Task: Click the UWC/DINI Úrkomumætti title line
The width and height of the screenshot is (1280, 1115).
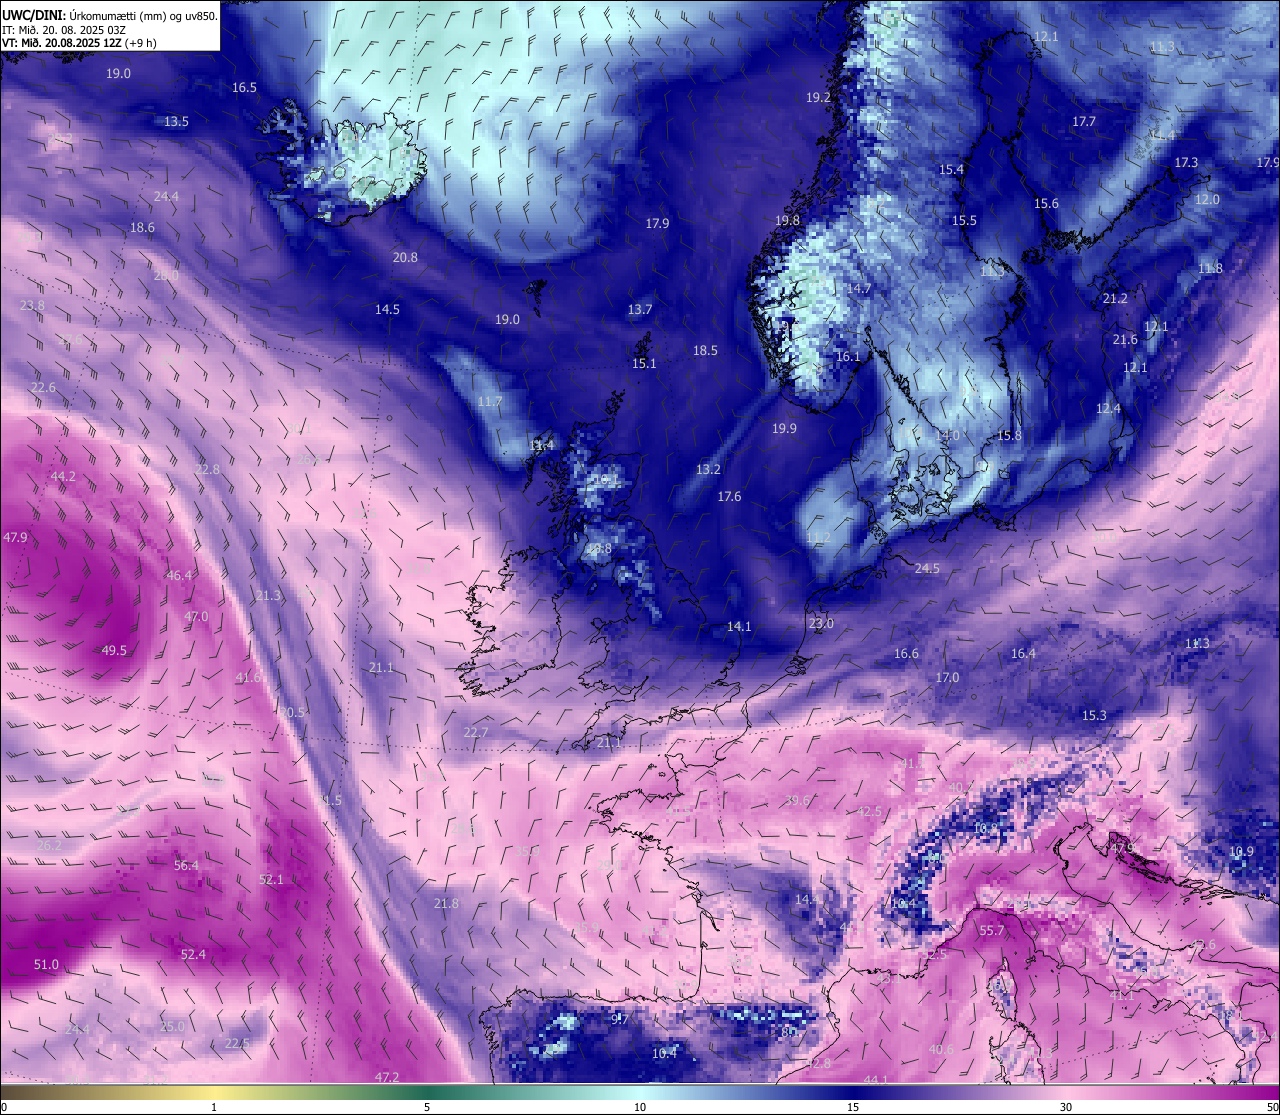Action: point(109,15)
